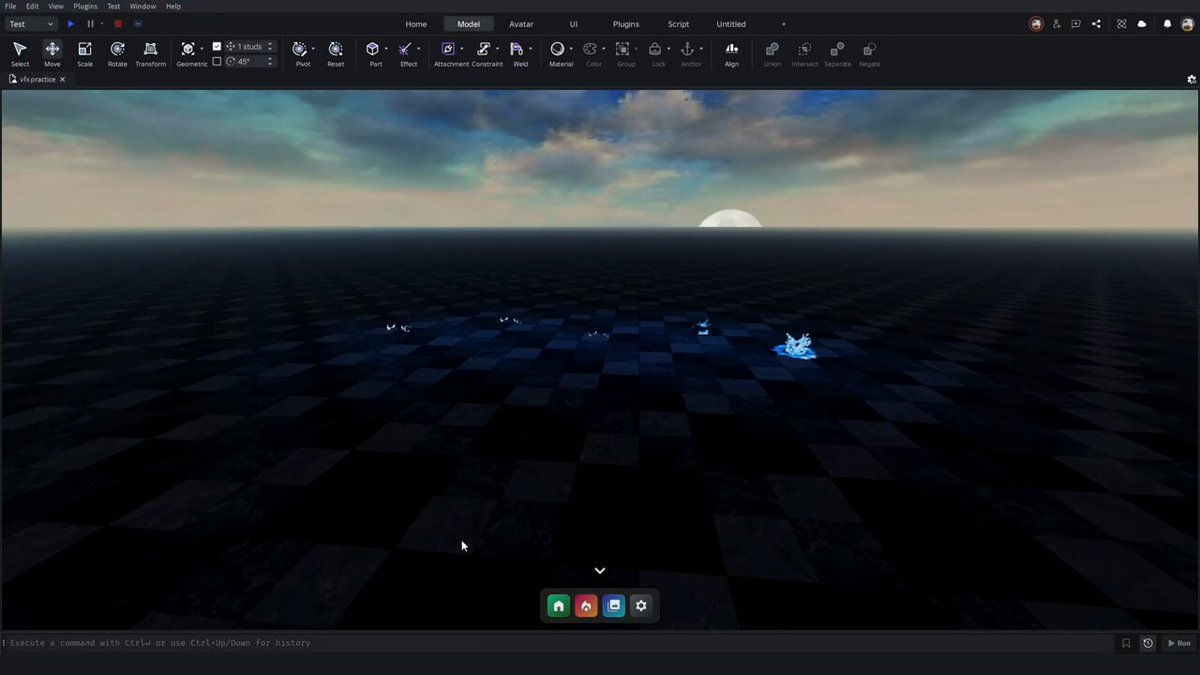Viewport: 1200px width, 675px height.
Task: Click the command bar input field
Action: tap(560, 643)
